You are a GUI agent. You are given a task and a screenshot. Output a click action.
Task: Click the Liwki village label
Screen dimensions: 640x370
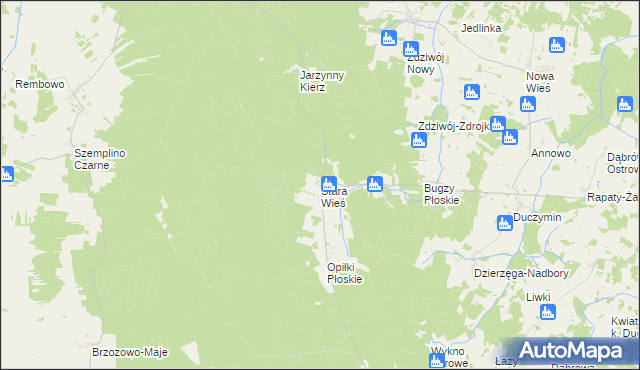(538, 297)
